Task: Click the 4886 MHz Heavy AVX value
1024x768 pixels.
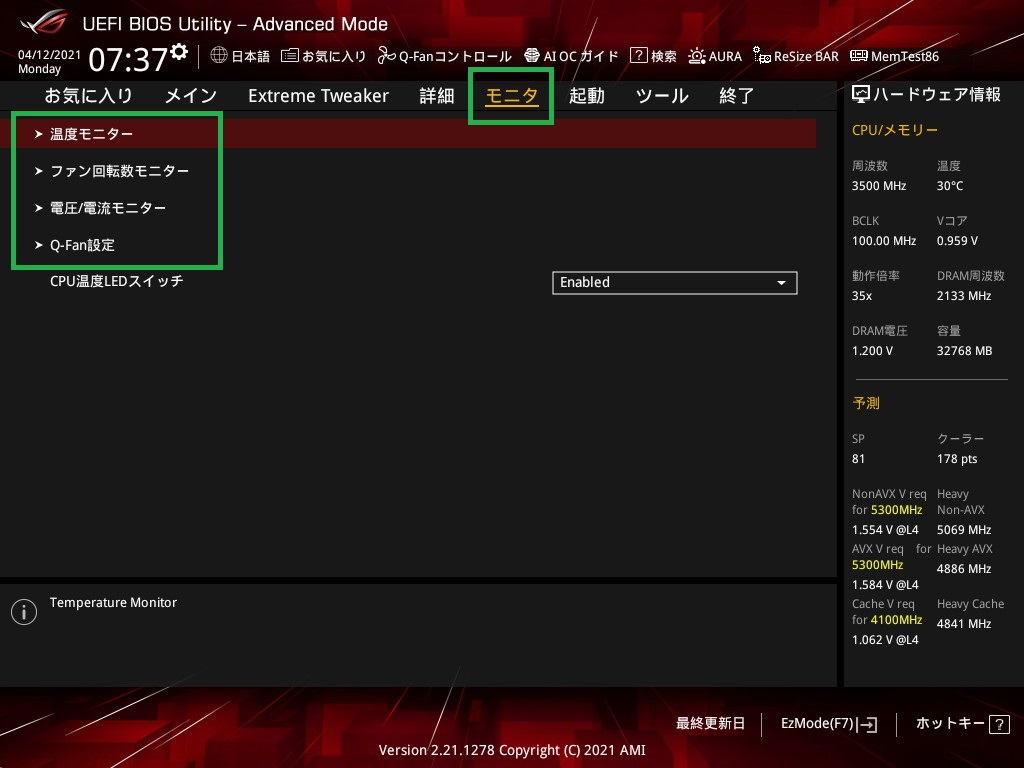Action: [x=964, y=569]
